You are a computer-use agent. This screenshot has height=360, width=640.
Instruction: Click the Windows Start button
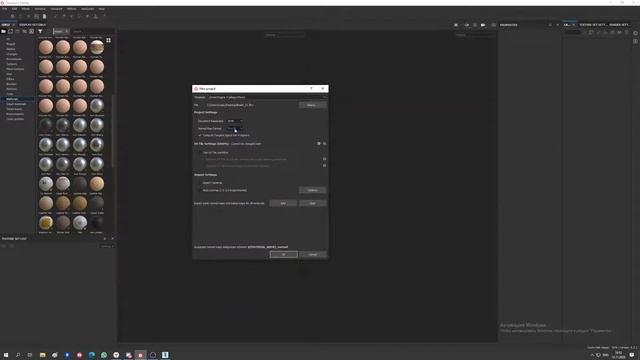click(6, 355)
